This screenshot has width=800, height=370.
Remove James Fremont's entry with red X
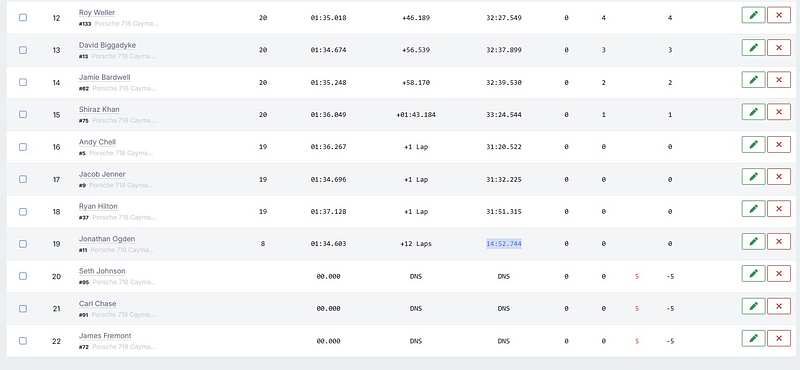[779, 338]
